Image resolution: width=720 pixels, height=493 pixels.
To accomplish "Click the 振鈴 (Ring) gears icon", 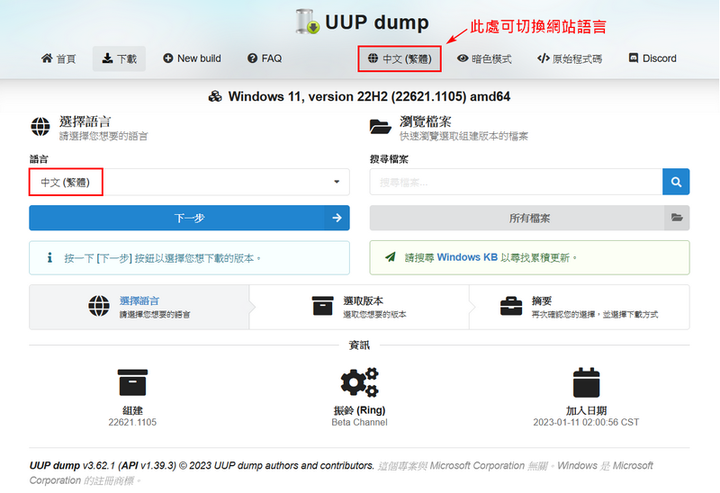I will coord(360,382).
